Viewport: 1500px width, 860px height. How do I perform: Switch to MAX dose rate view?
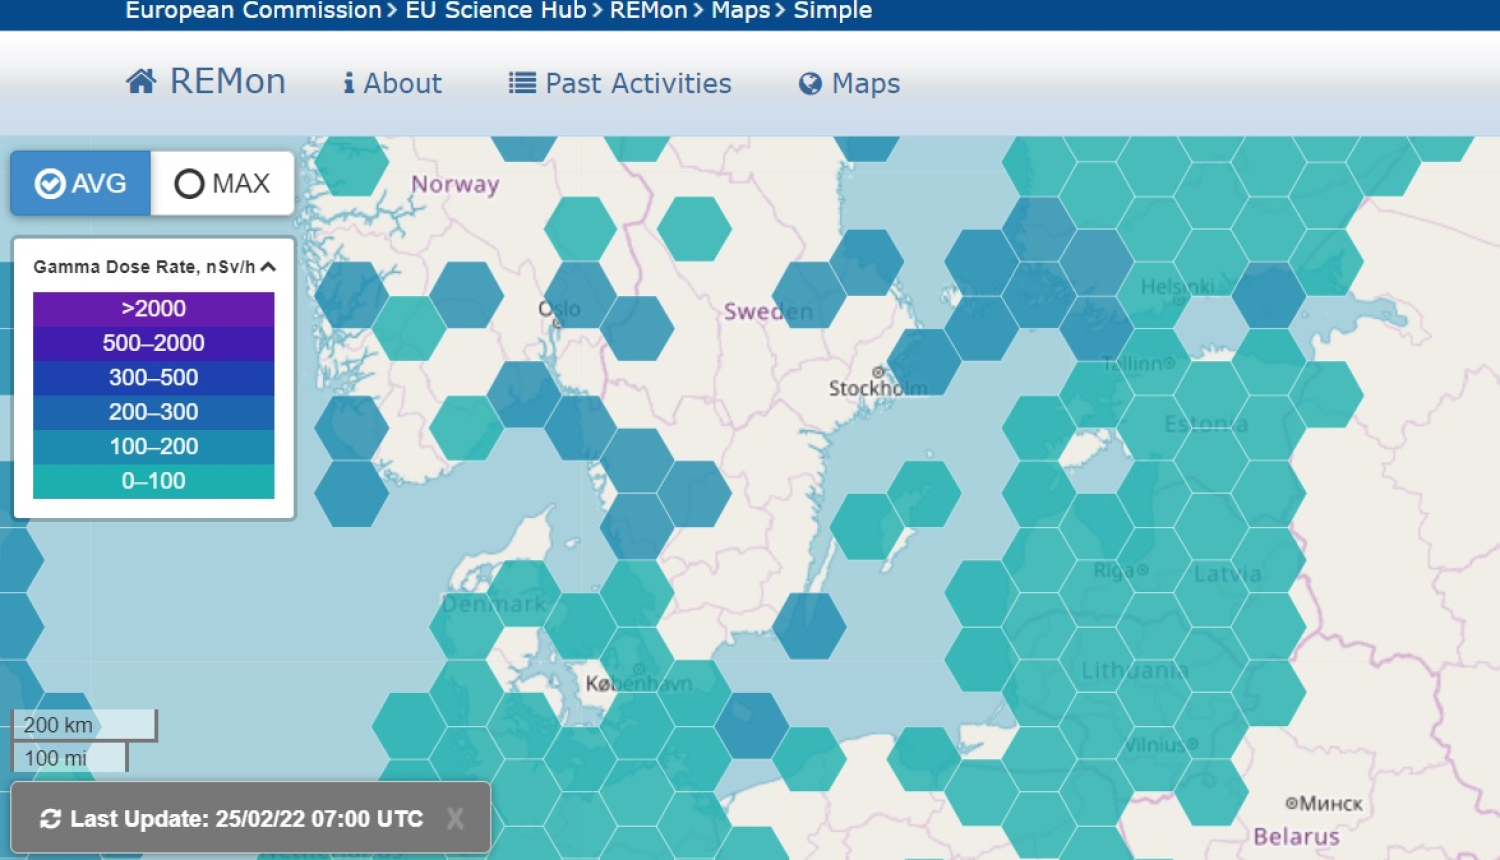tap(222, 183)
